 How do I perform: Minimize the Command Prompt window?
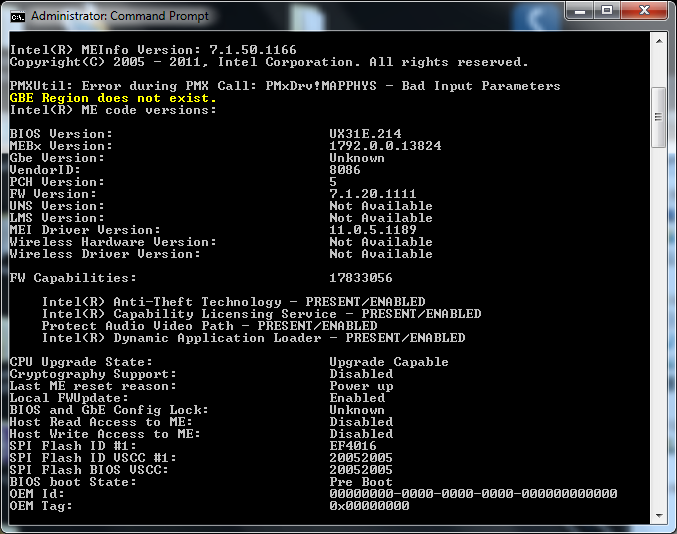point(579,11)
